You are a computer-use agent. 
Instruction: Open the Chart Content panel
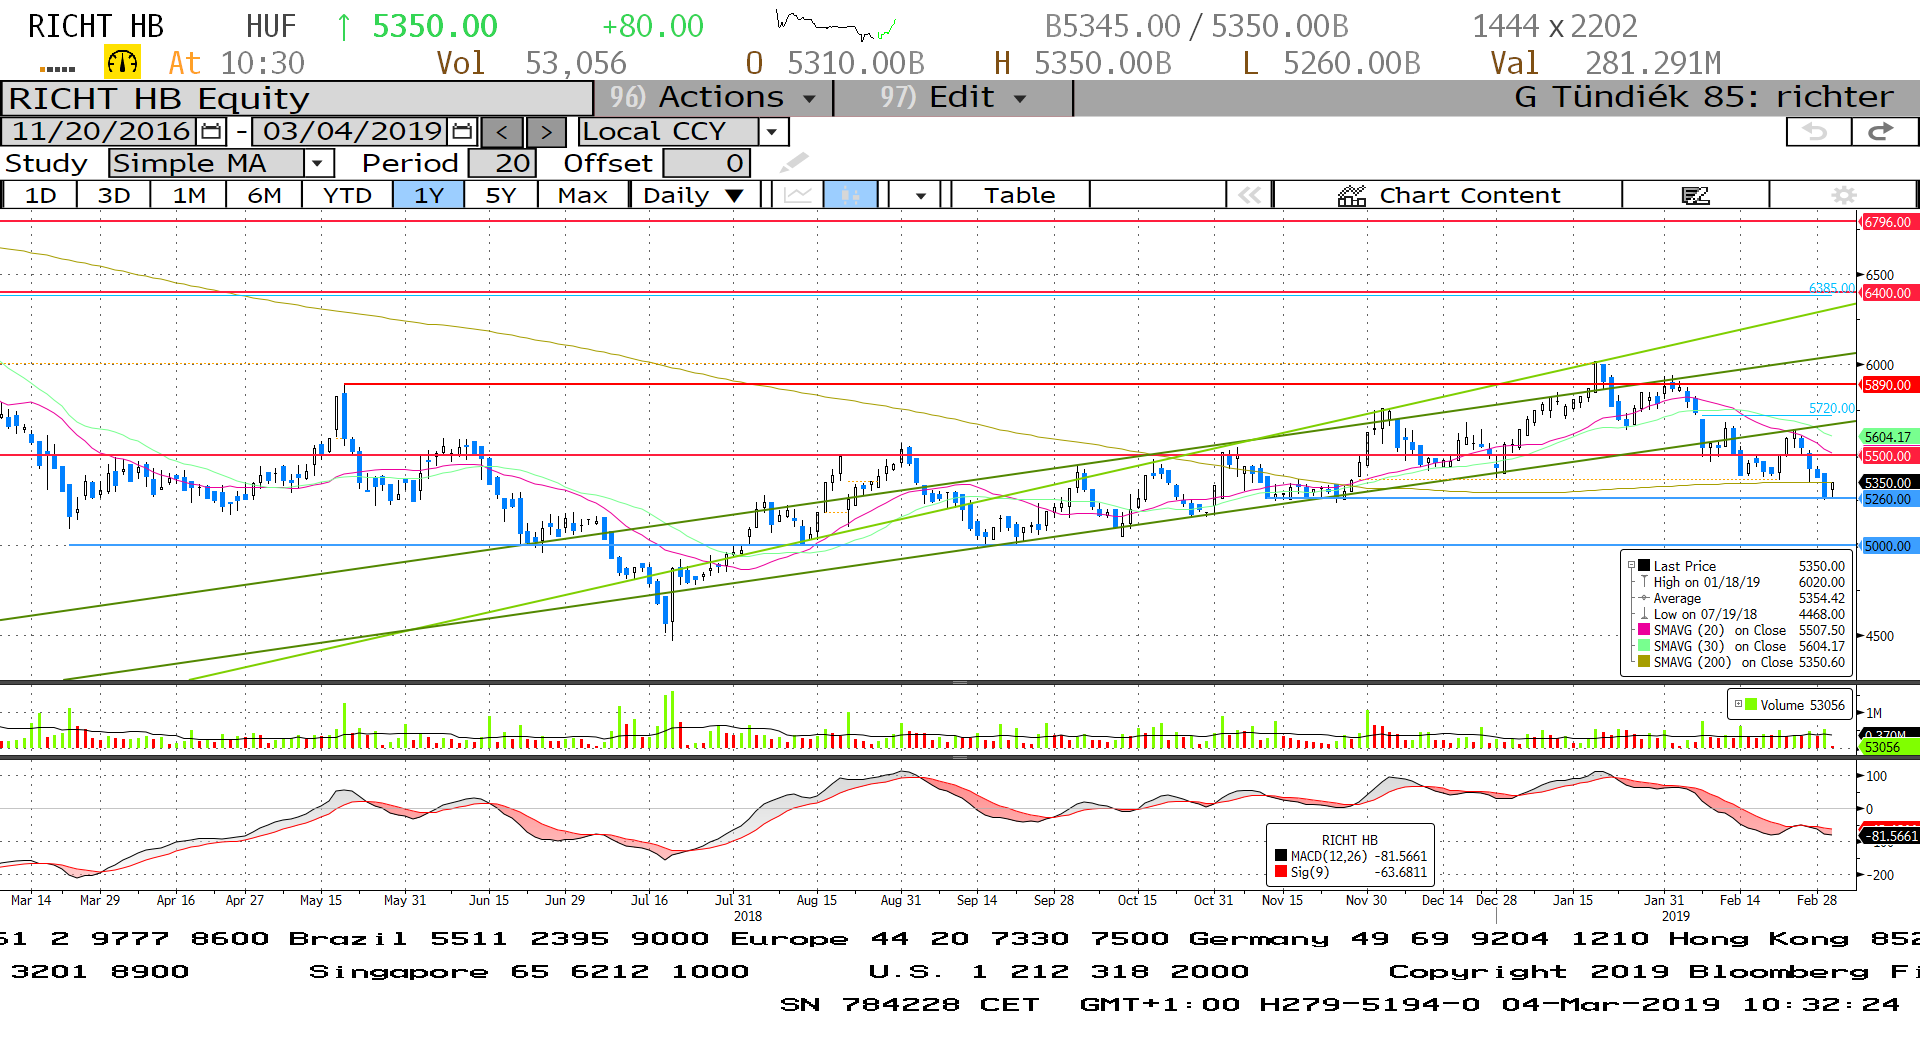[1448, 195]
